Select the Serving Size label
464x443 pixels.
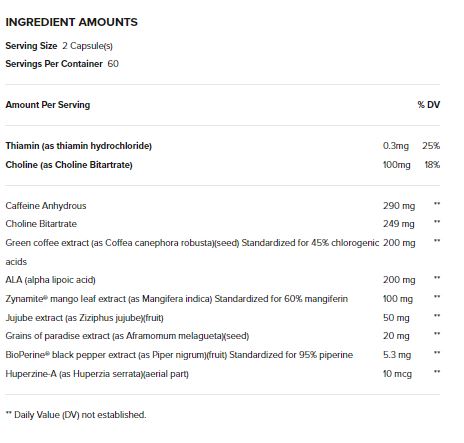[x=31, y=46]
